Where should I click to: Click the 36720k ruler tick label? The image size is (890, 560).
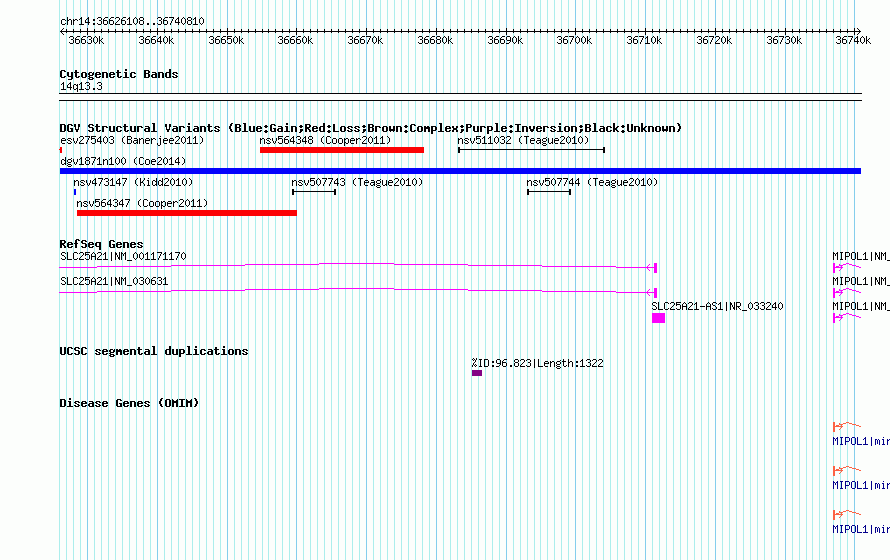pyautogui.click(x=714, y=40)
